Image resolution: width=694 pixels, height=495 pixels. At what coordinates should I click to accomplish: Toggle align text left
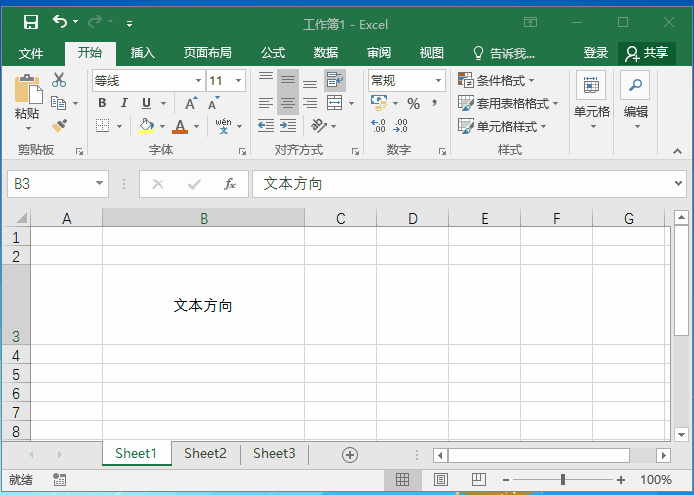[266, 103]
